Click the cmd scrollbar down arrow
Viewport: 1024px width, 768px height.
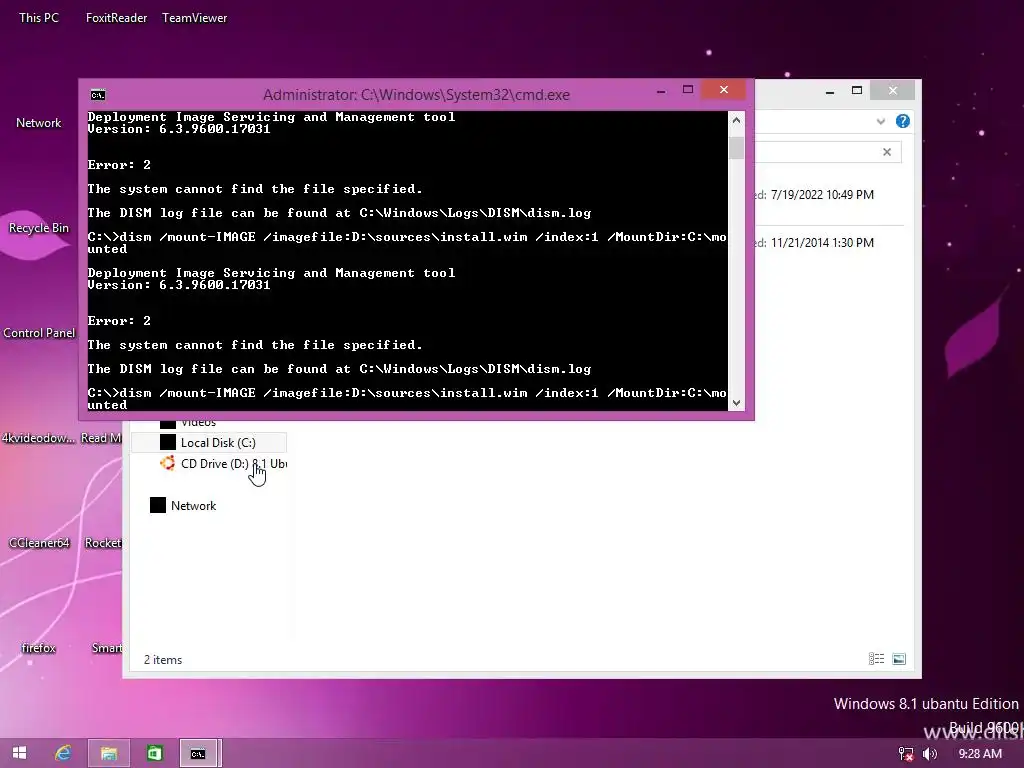click(737, 403)
